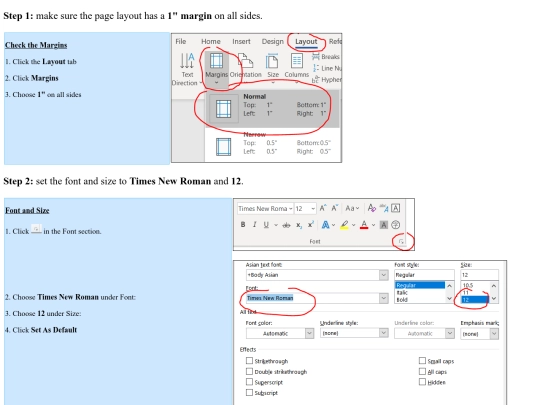Screen dimensions: 540x405
Task: Expand the Text Effects dropdown arrow
Action: click(333, 225)
